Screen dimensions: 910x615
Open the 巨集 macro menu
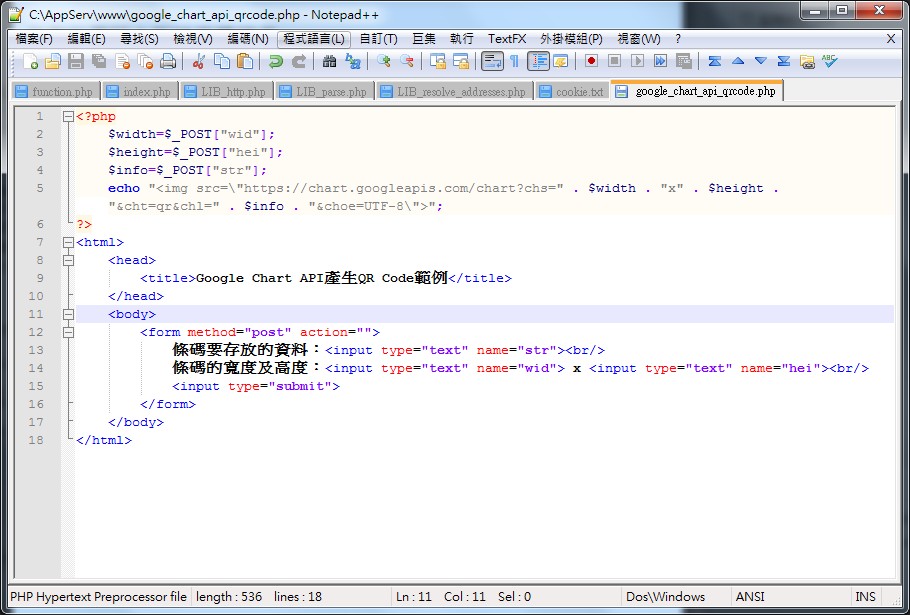(x=424, y=39)
